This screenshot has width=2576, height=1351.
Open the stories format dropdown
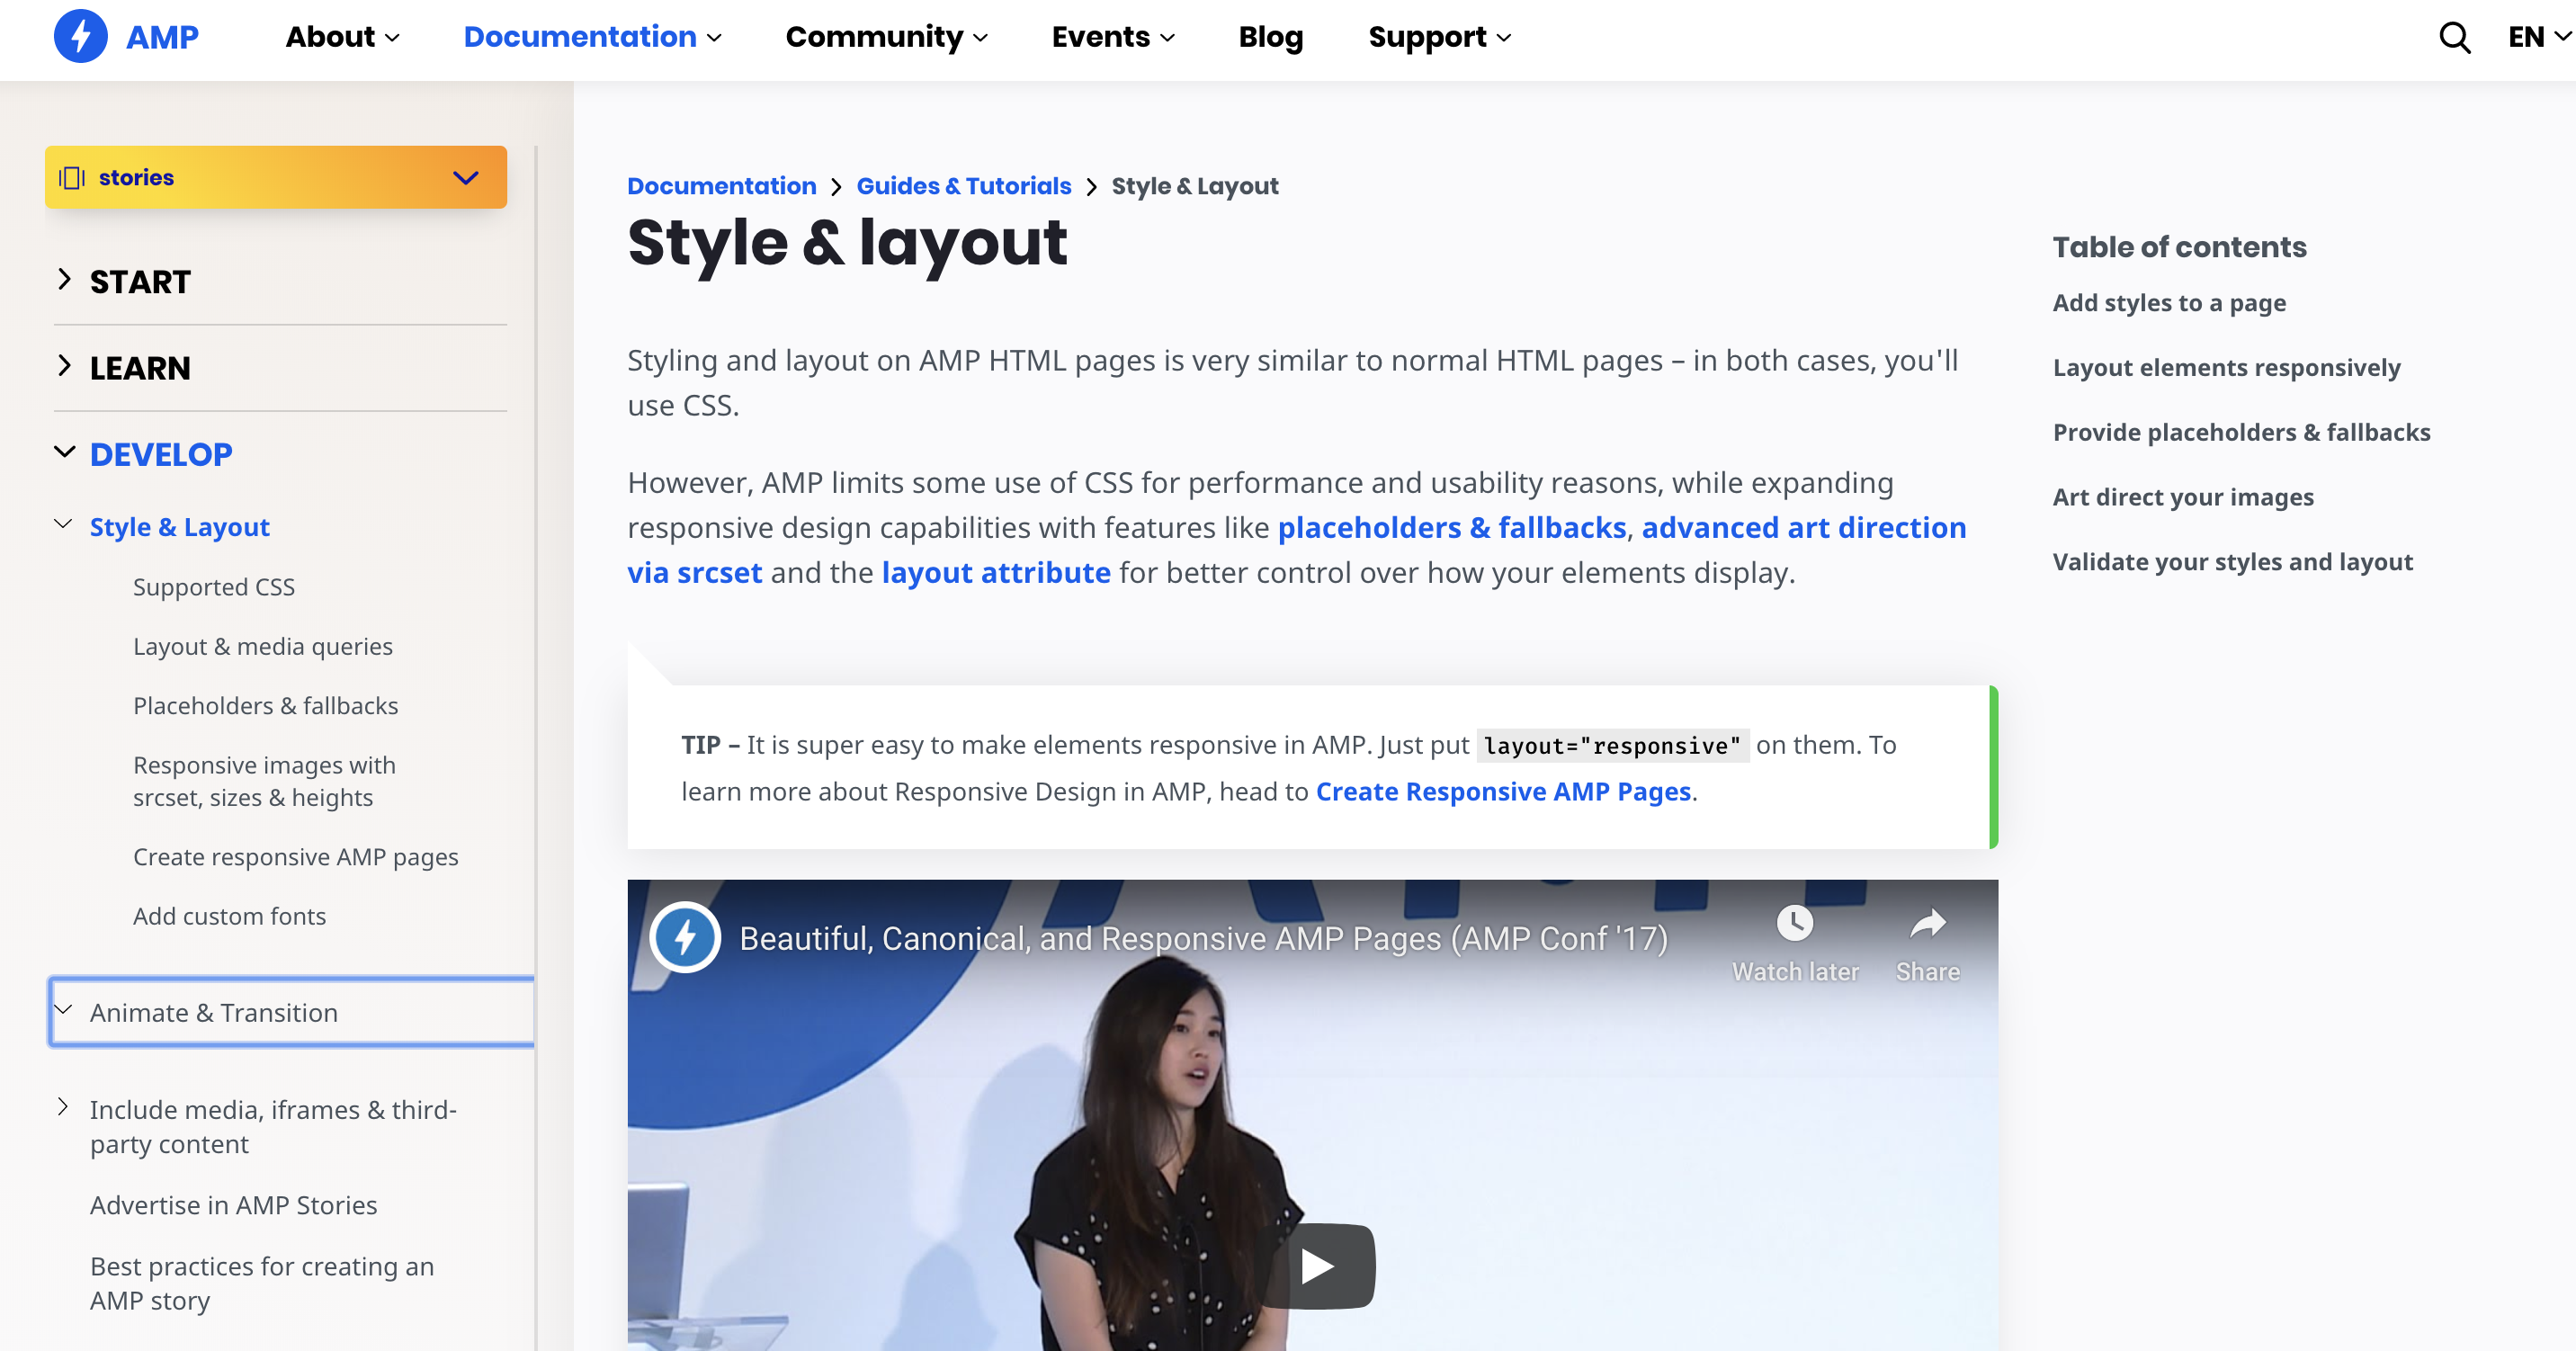(276, 177)
